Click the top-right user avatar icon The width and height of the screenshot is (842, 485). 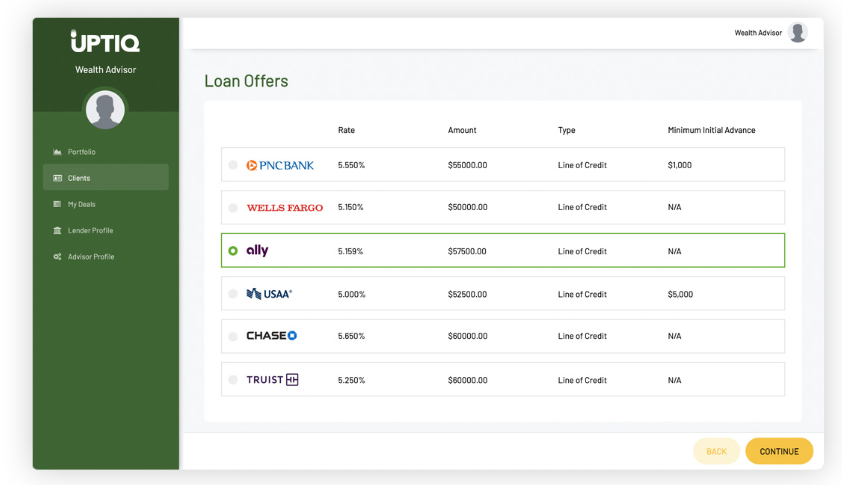pyautogui.click(x=797, y=32)
